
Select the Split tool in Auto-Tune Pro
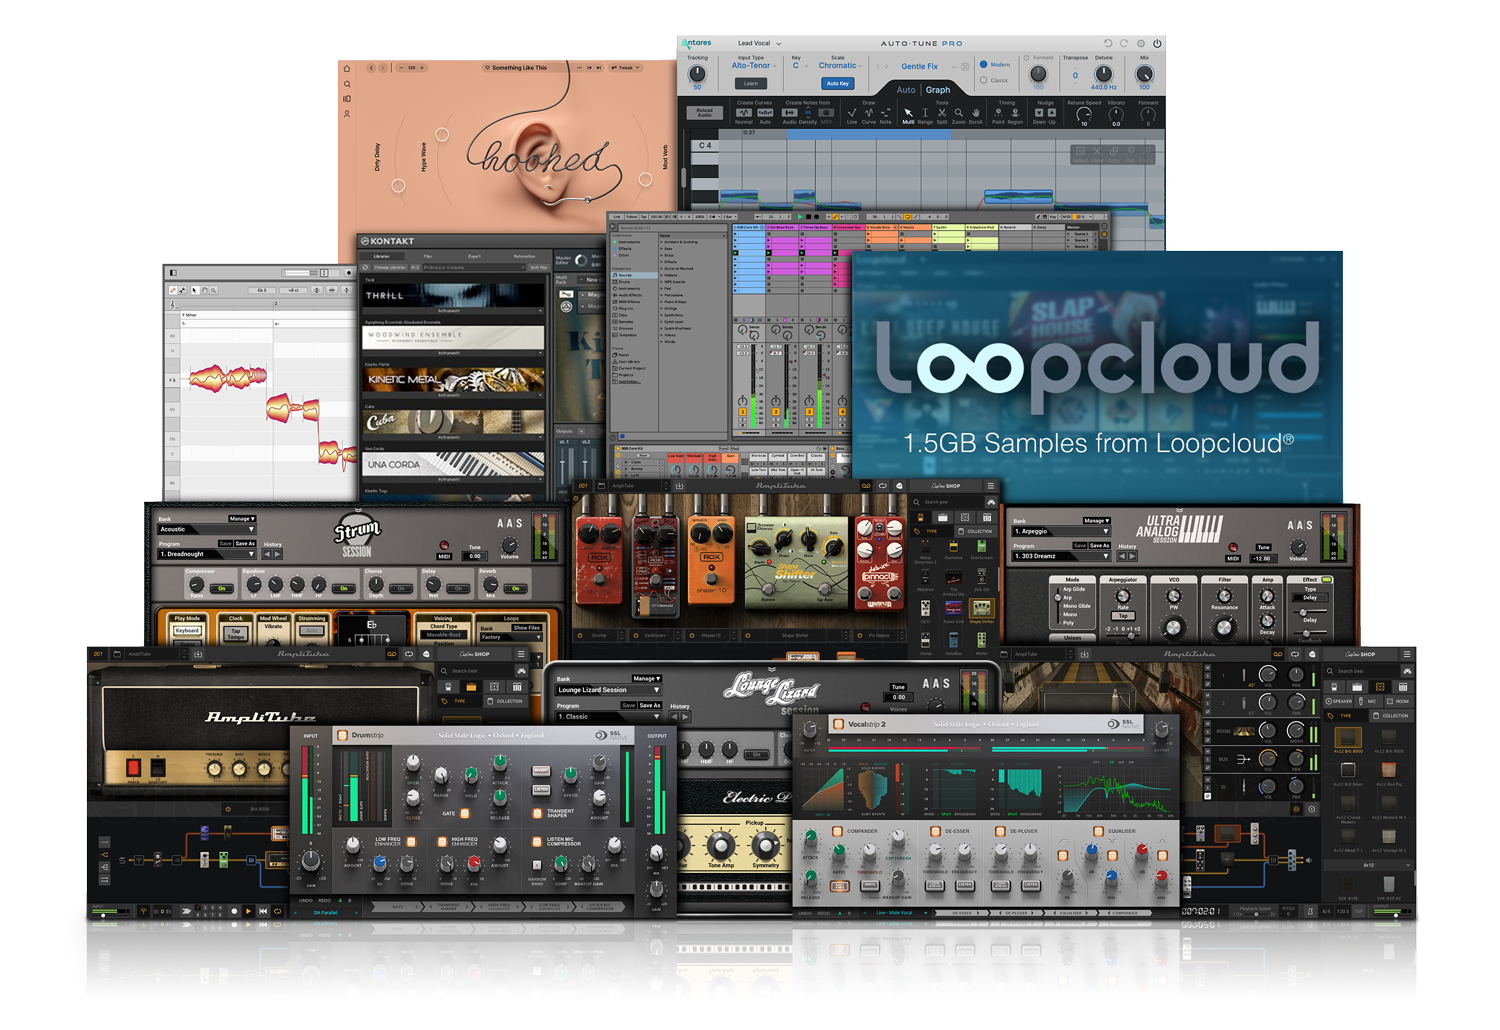tap(941, 113)
